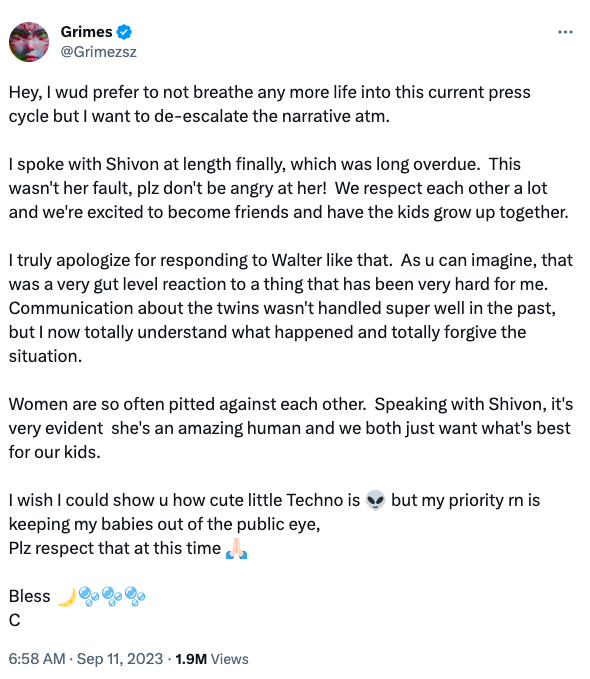Click the alien emoji after Techno
Screen dimensions: 590x679
[375, 500]
